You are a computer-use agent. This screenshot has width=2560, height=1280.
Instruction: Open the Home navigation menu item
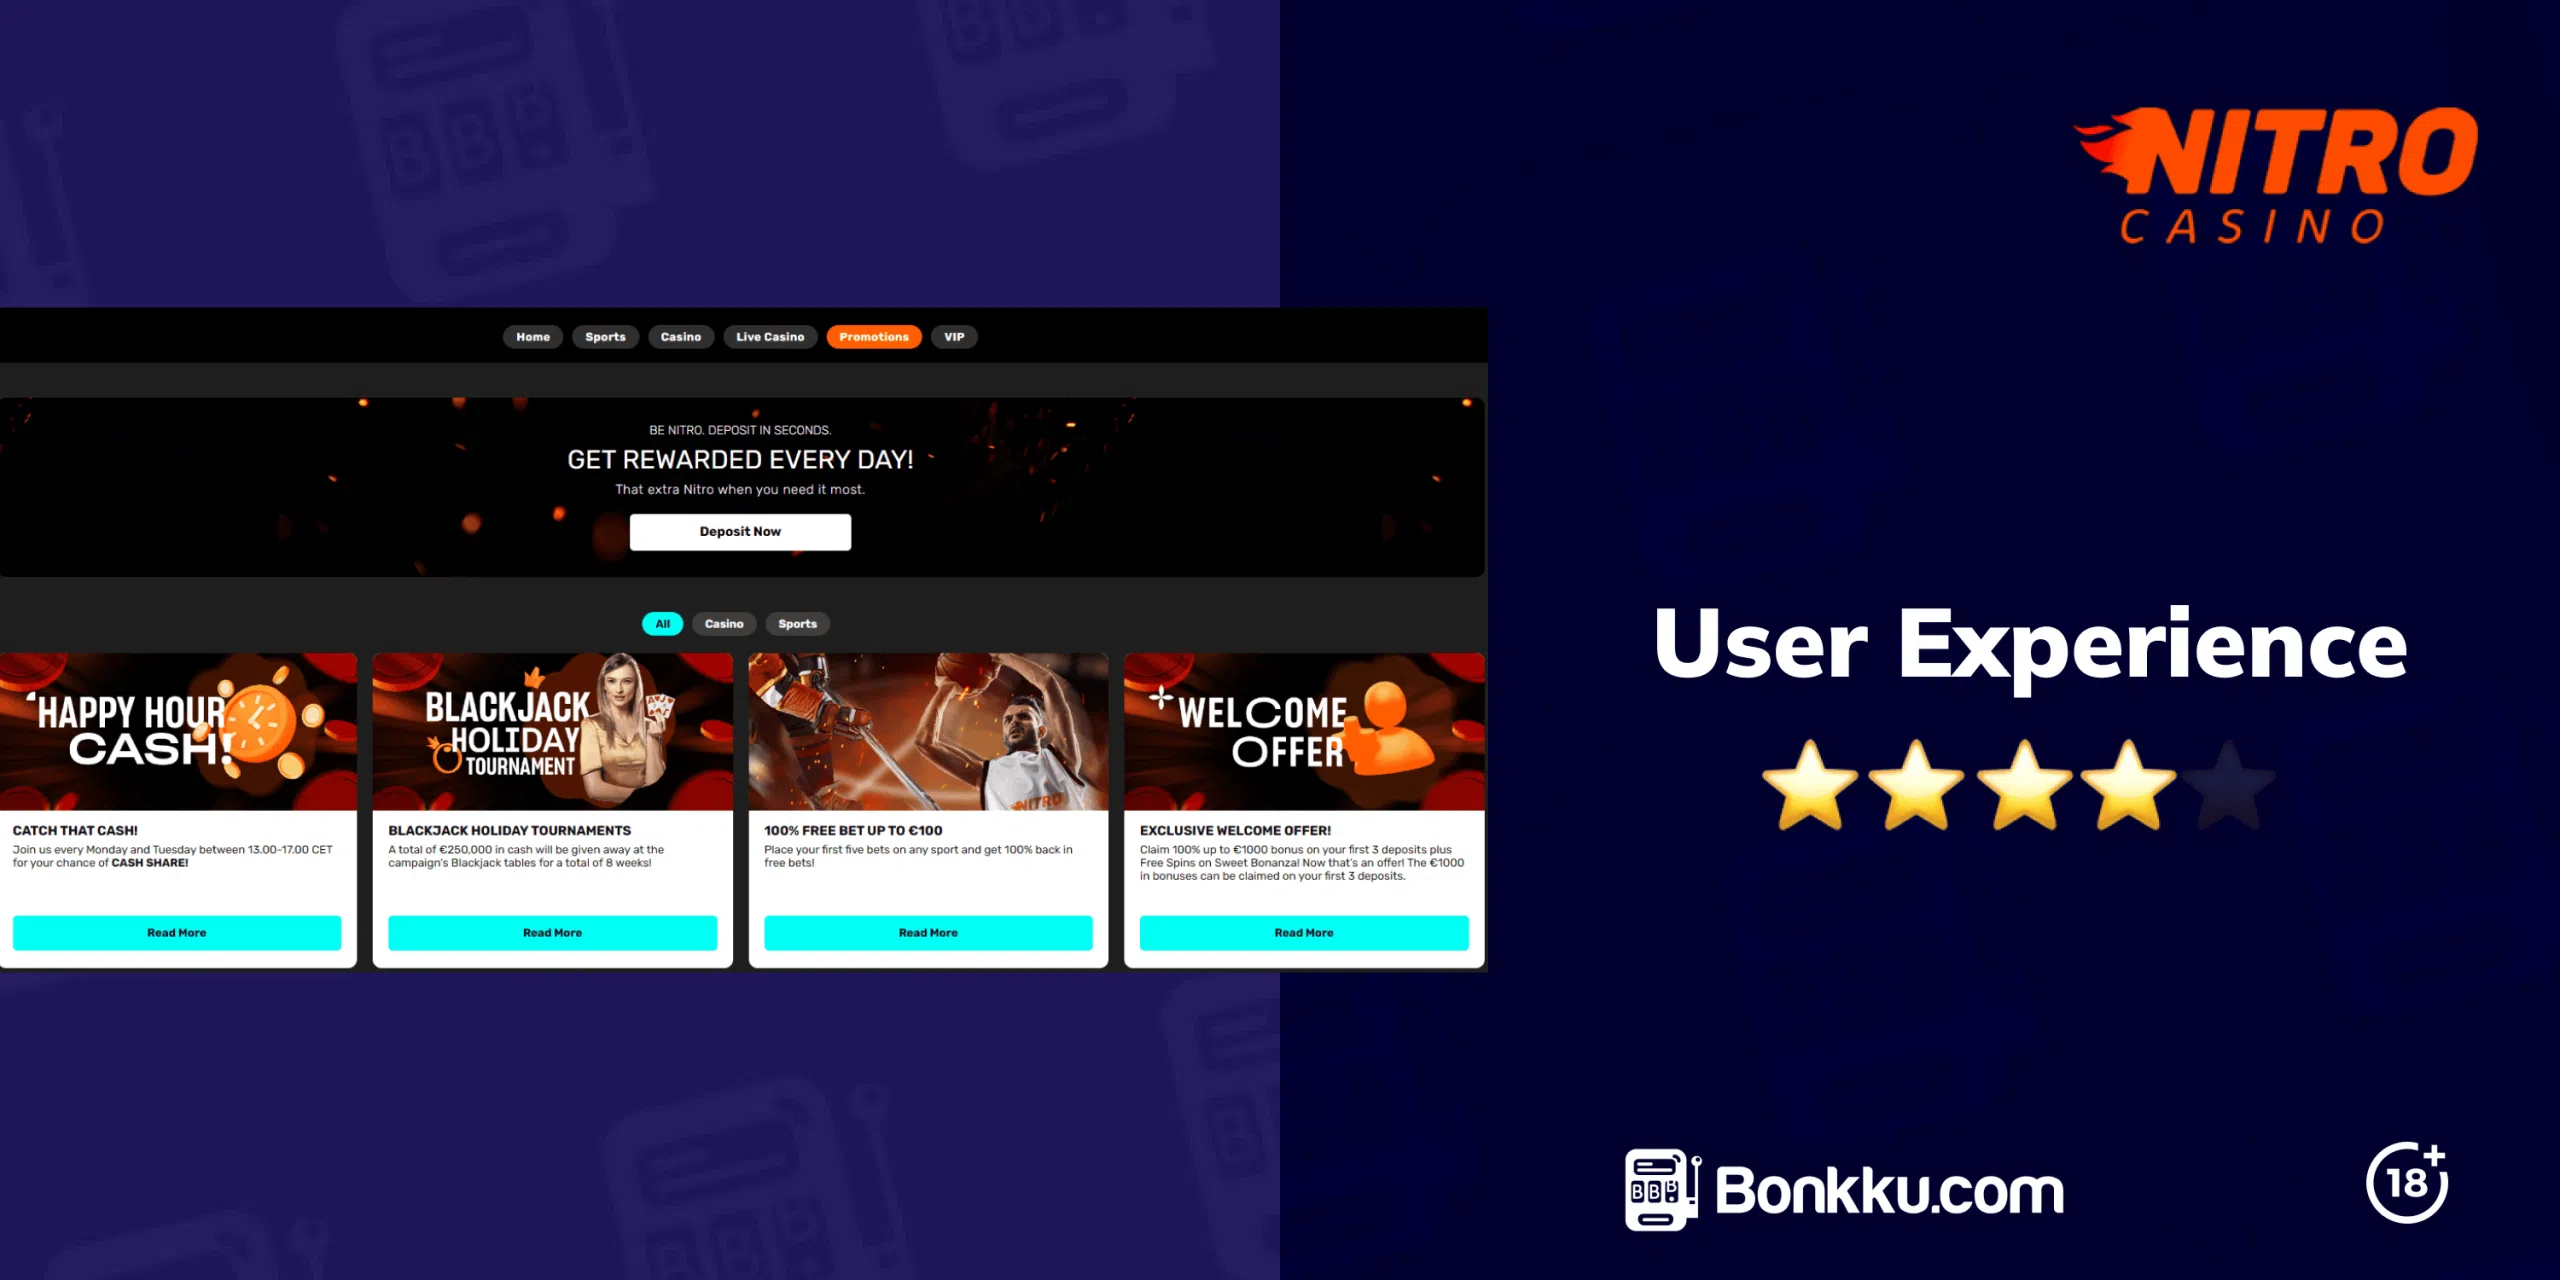click(532, 336)
